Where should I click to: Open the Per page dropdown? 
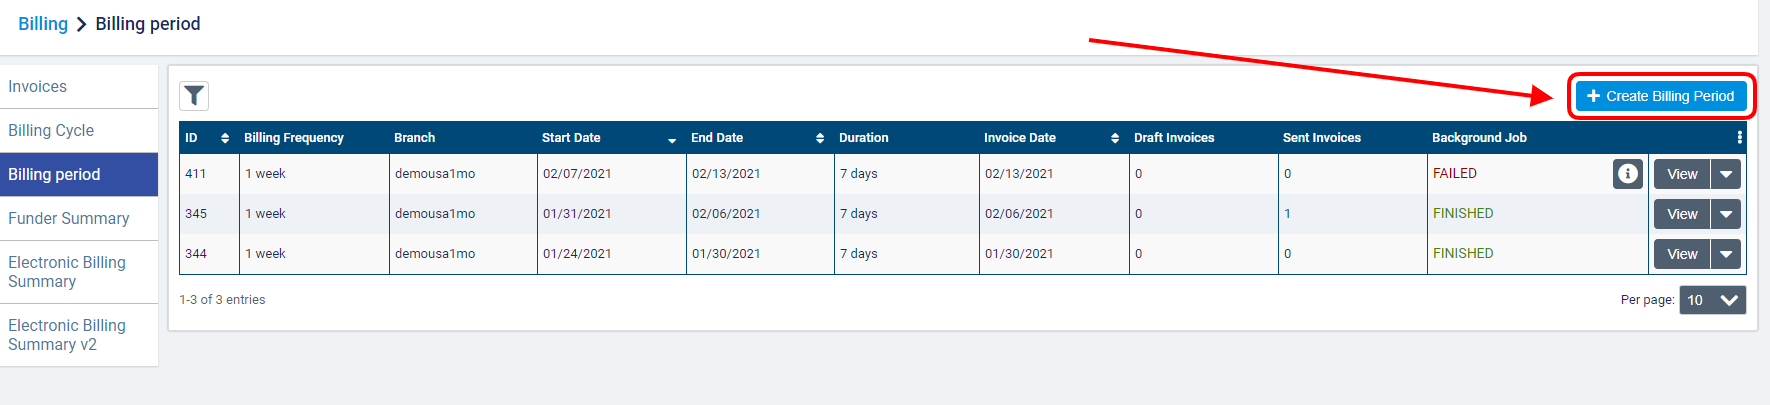[x=1712, y=300]
